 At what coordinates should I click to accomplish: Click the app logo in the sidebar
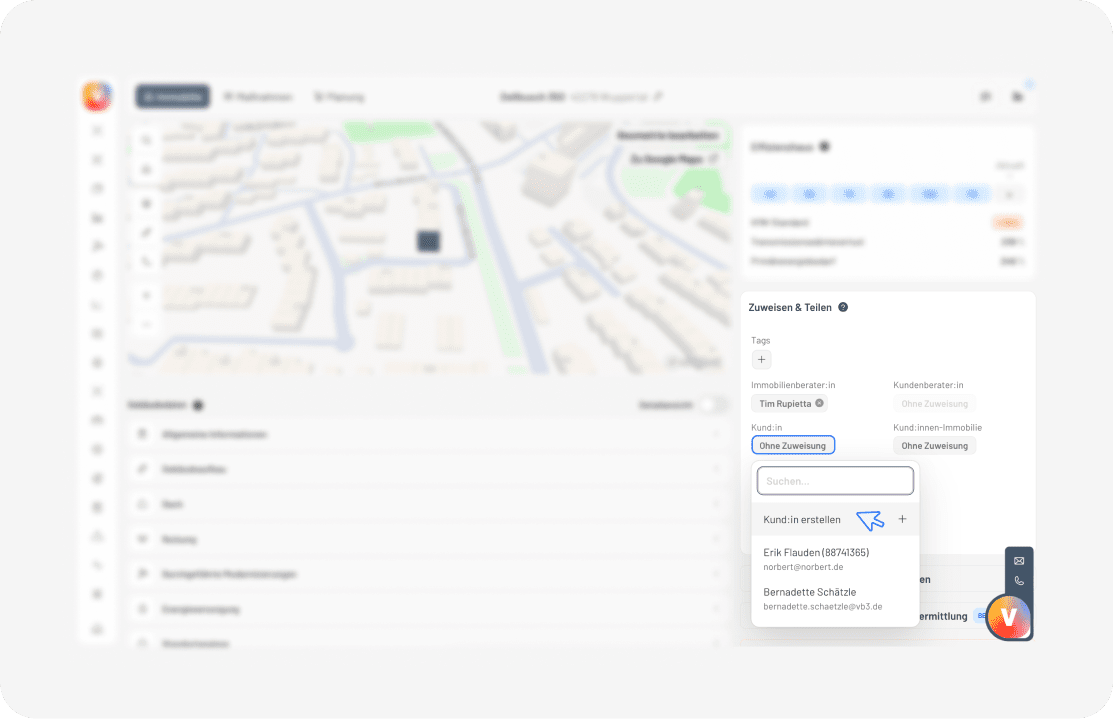pyautogui.click(x=97, y=96)
